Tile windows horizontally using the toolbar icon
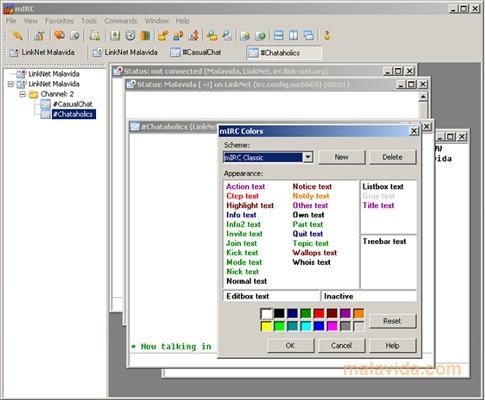 pyautogui.click(x=278, y=35)
